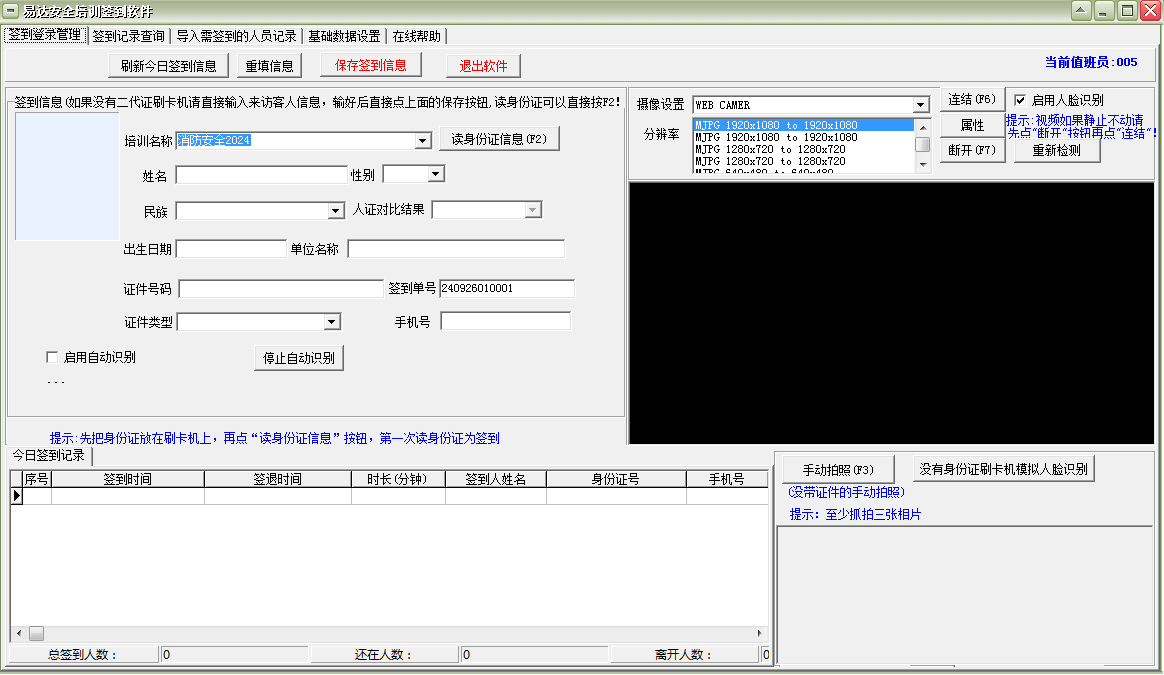The image size is (1164, 675).
Task: Open the 摄像设置 WEB CAMER dropdown
Action: (920, 105)
